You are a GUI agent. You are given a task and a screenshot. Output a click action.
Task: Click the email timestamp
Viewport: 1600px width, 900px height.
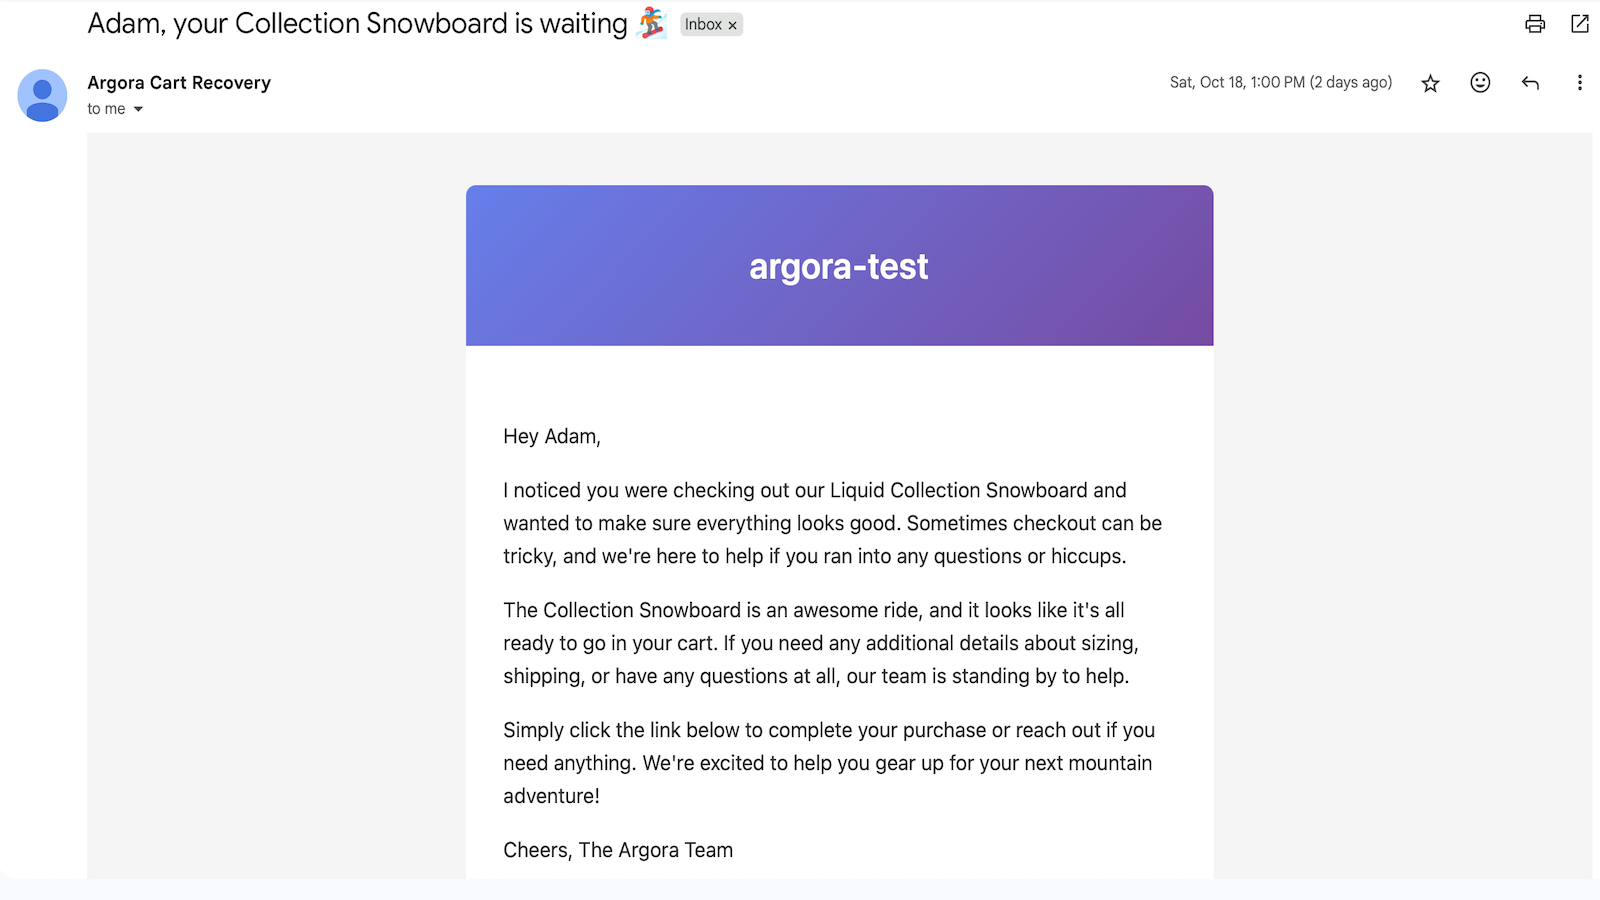tap(1280, 83)
